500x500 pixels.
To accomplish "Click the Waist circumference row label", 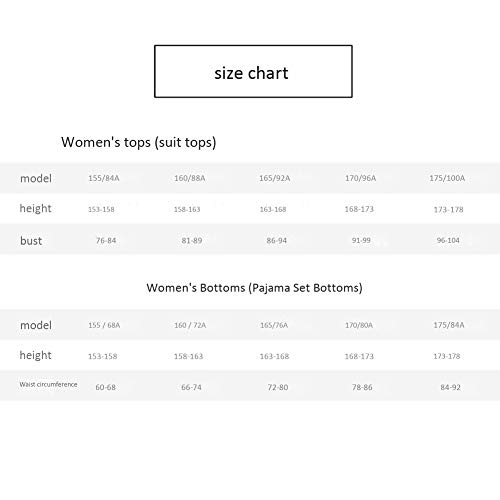I will point(48,384).
